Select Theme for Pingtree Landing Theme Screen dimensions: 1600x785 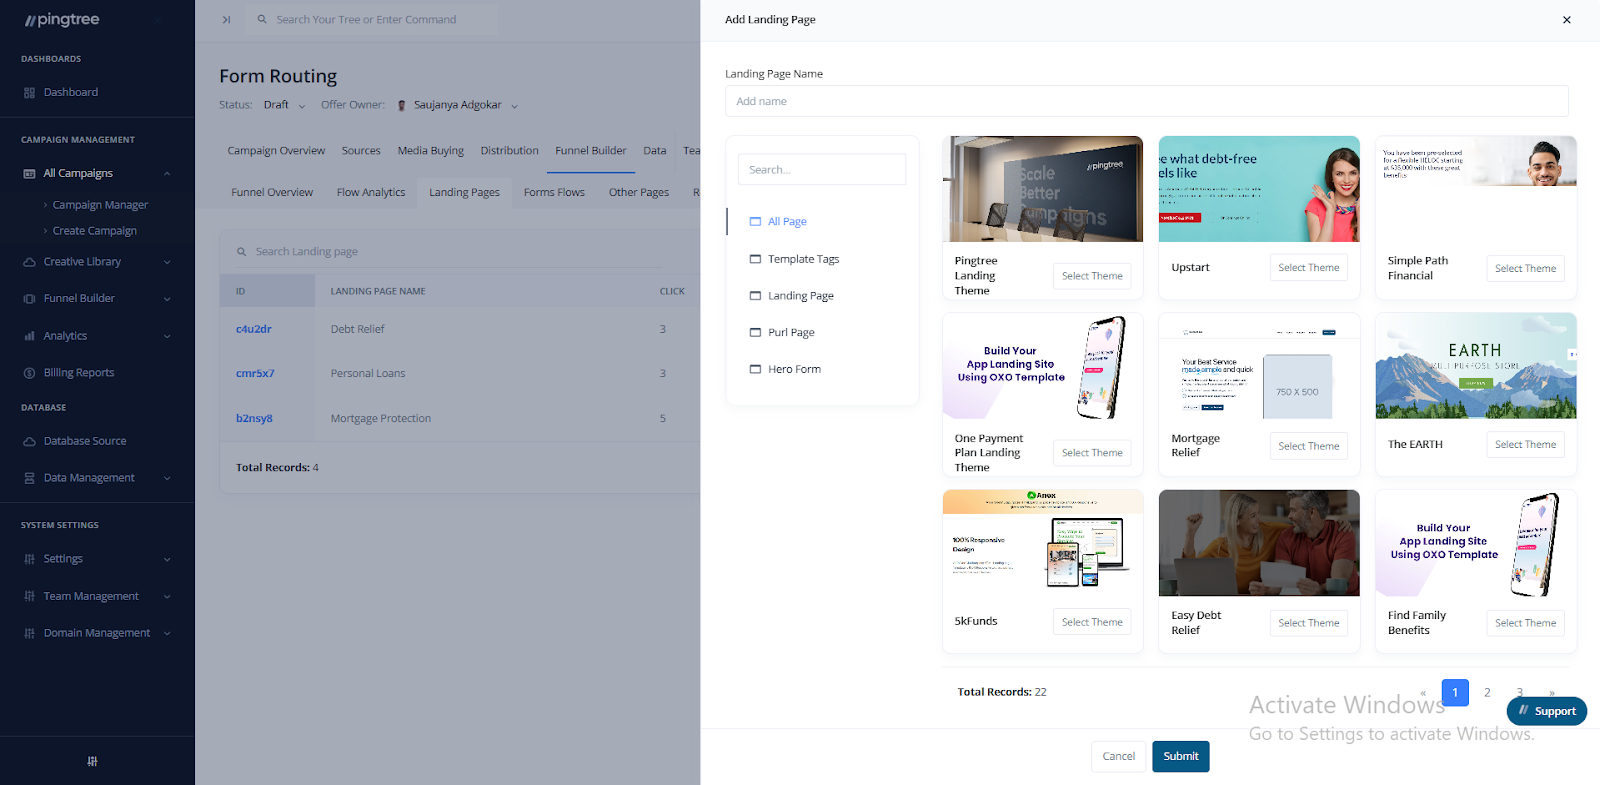pyautogui.click(x=1092, y=276)
